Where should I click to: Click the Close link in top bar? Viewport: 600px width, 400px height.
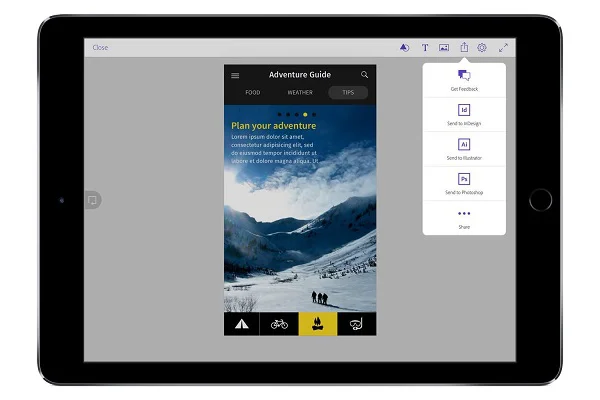pyautogui.click(x=100, y=47)
